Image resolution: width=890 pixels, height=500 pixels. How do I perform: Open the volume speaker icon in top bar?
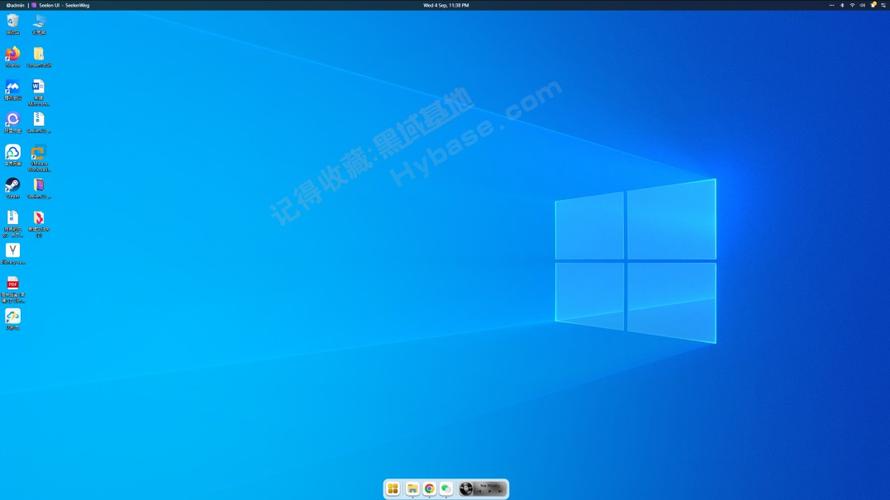[862, 5]
